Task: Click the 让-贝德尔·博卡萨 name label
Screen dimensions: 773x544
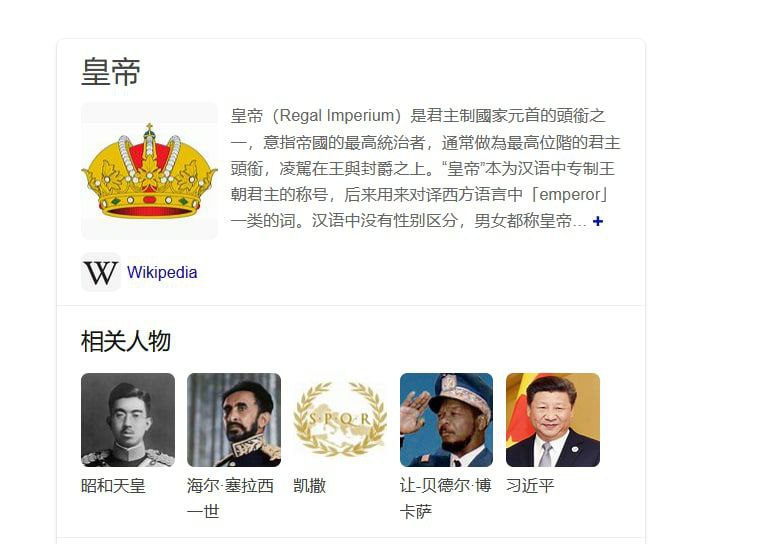Action: tap(445, 498)
